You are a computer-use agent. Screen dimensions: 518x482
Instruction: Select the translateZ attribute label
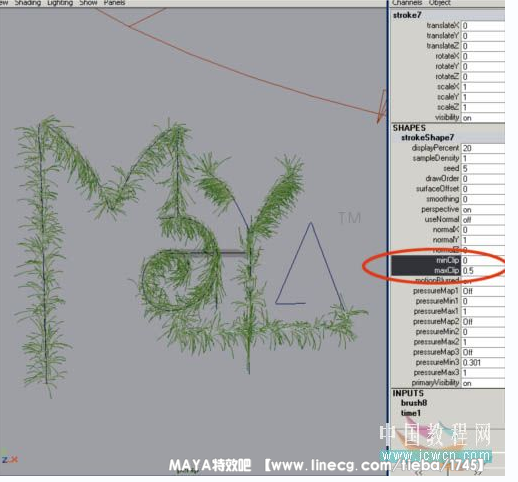[443, 46]
